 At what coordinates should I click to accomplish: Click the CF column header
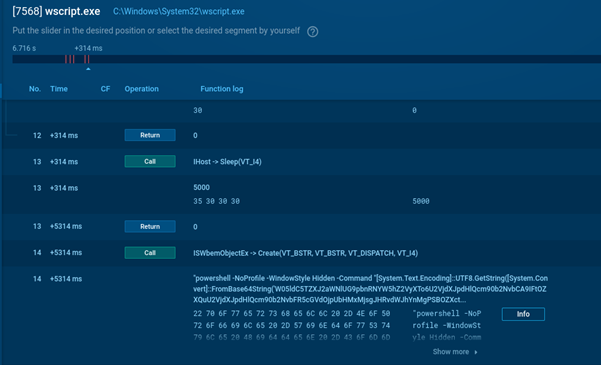[105, 89]
